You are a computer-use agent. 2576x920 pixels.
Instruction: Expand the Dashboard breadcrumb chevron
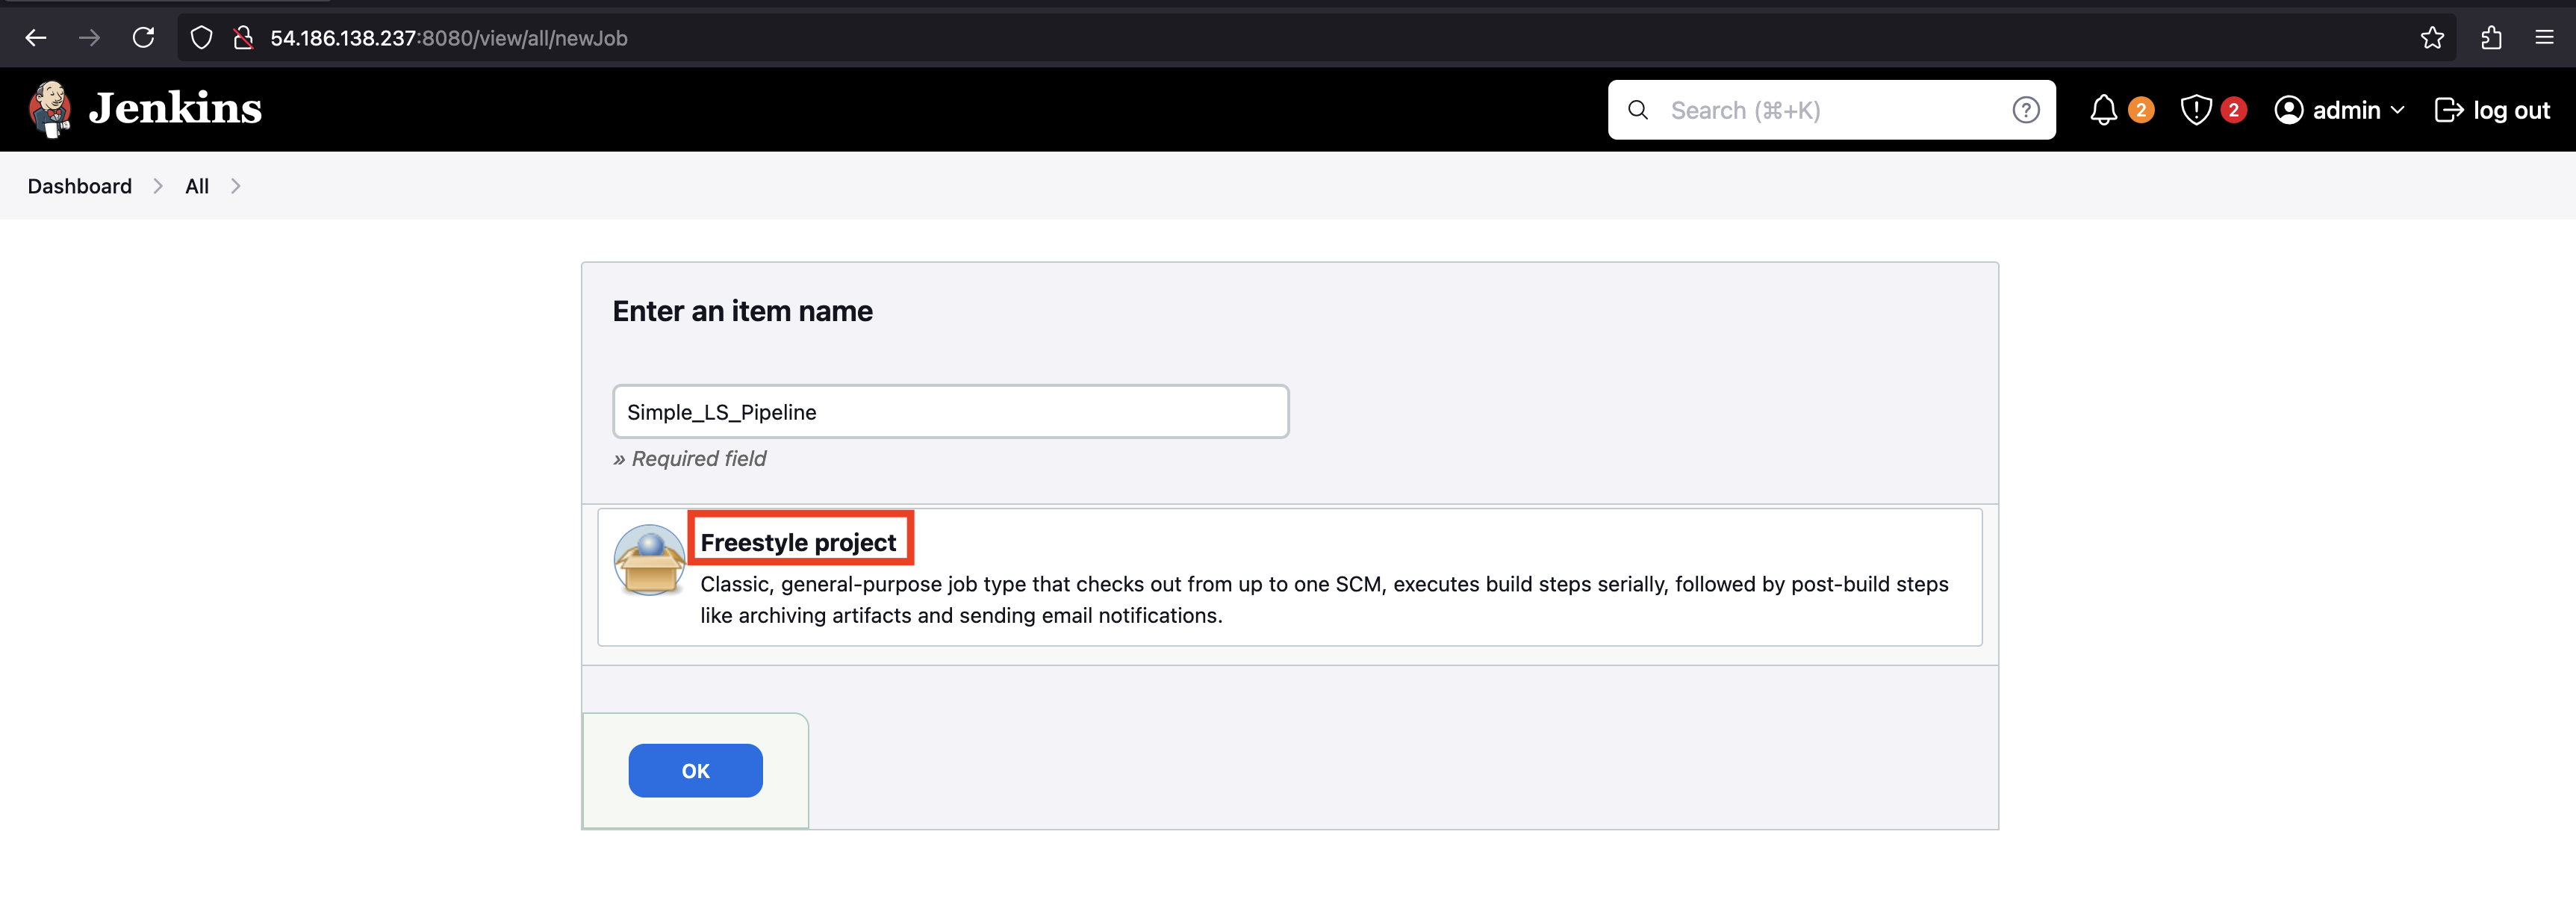(x=158, y=186)
